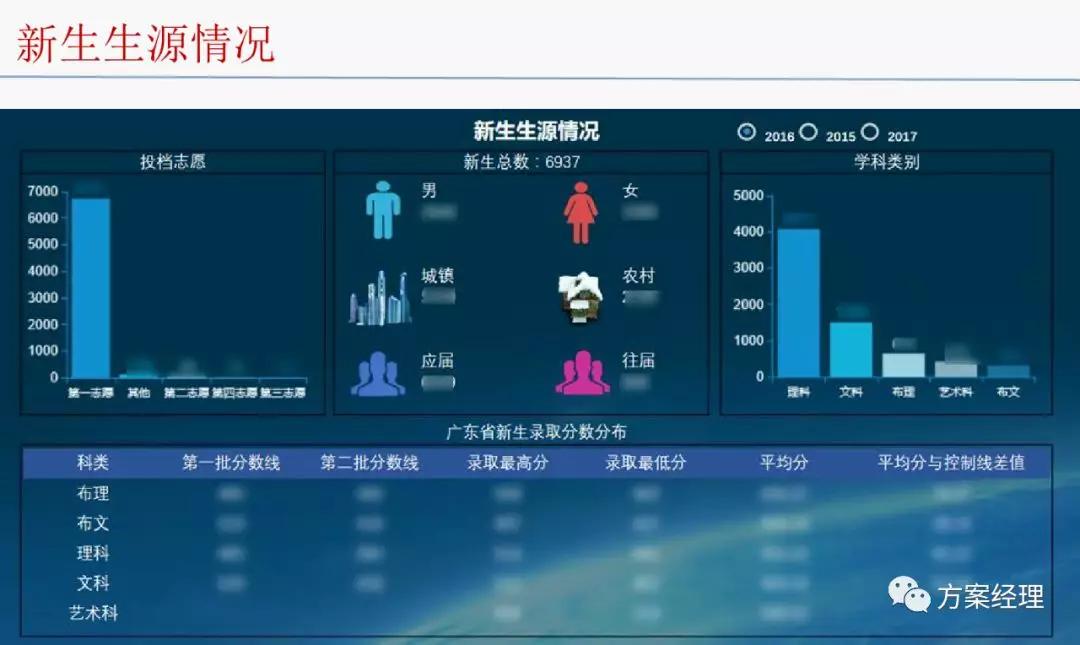Select the 艺术科 x-axis label in 学科类别 chart
The width and height of the screenshot is (1080, 645).
coord(955,392)
